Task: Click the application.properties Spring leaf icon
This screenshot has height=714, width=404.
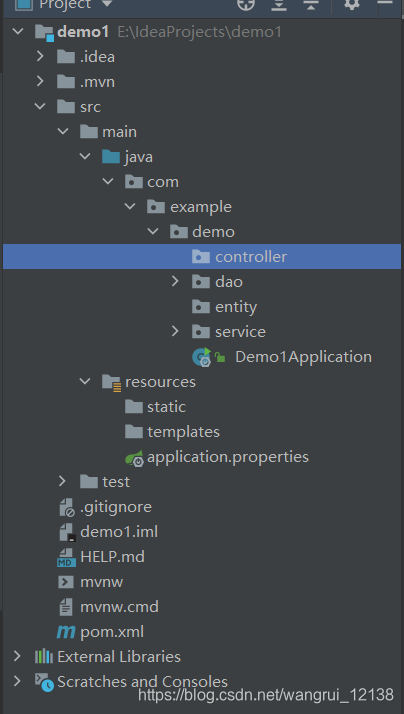Action: 134,457
